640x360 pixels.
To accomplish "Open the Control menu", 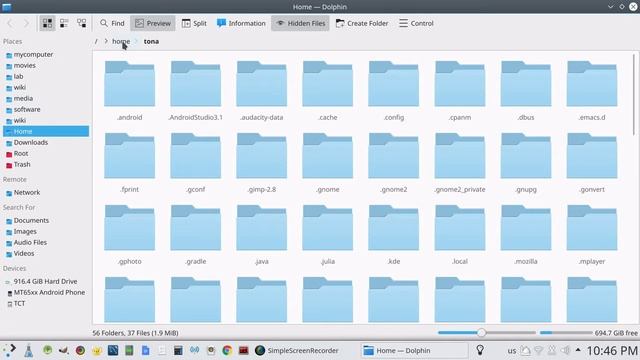I will [416, 23].
